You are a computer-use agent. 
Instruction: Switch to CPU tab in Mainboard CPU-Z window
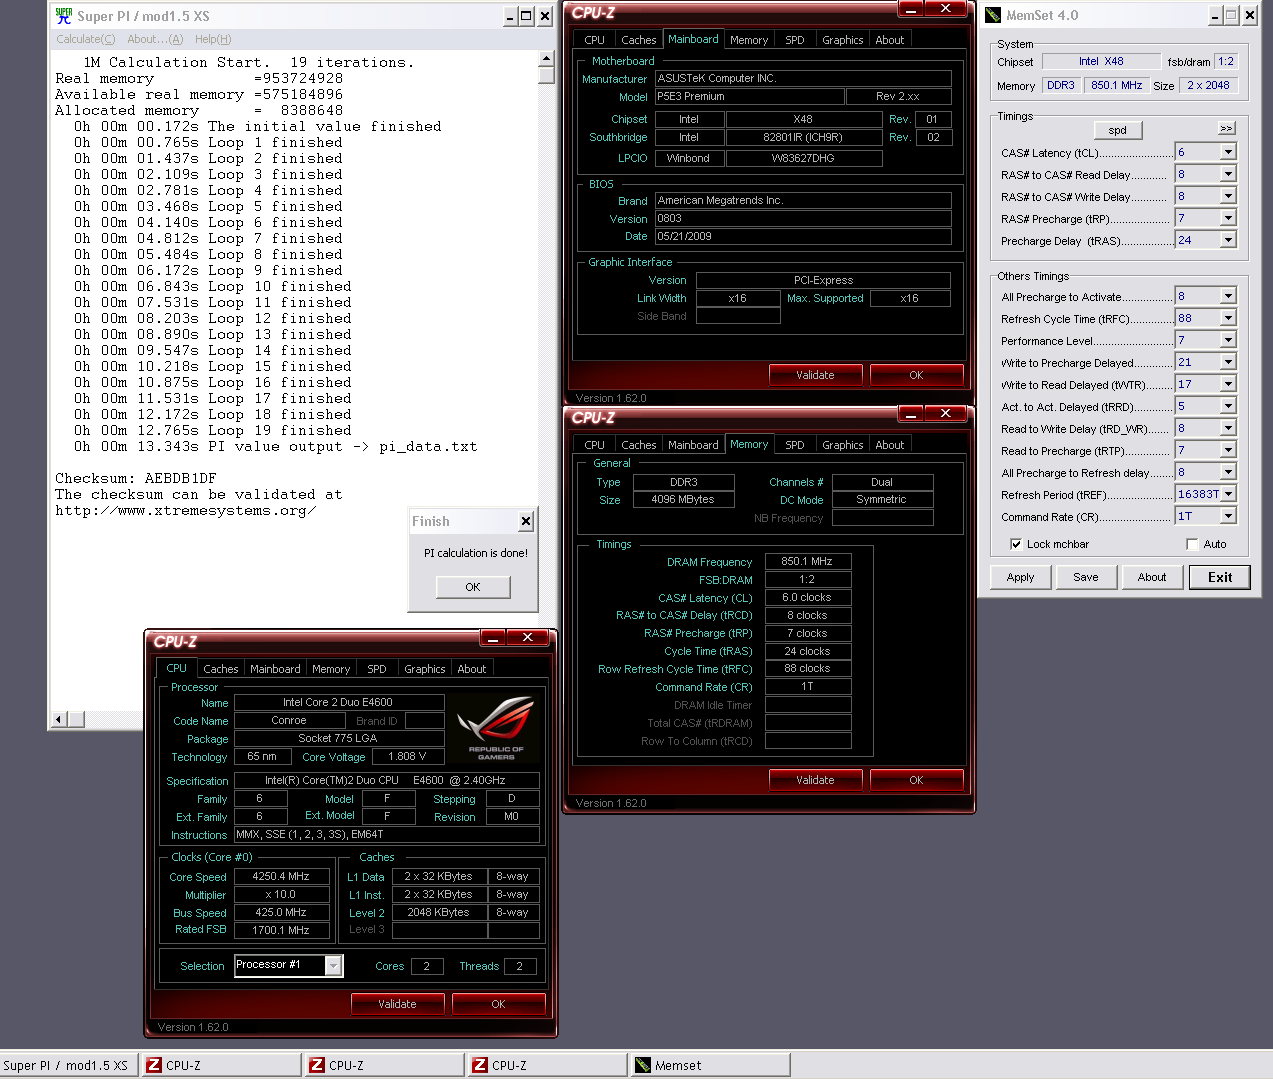[x=594, y=40]
